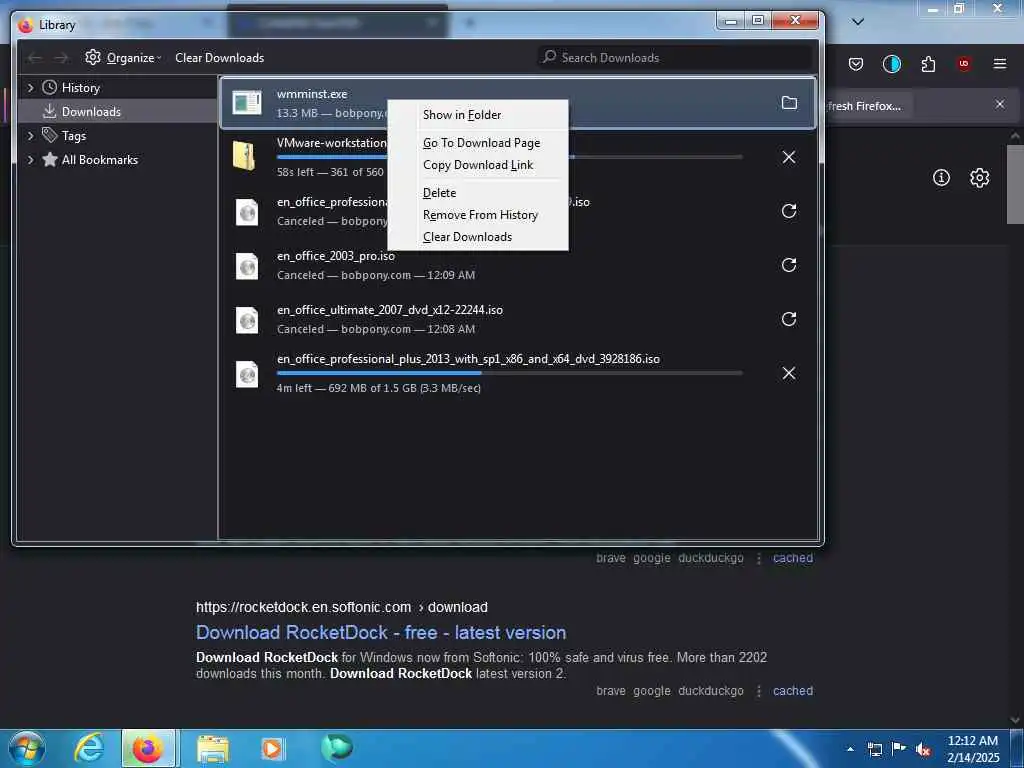Click the Clear Downloads toolbar button
The image size is (1024, 768).
point(219,57)
